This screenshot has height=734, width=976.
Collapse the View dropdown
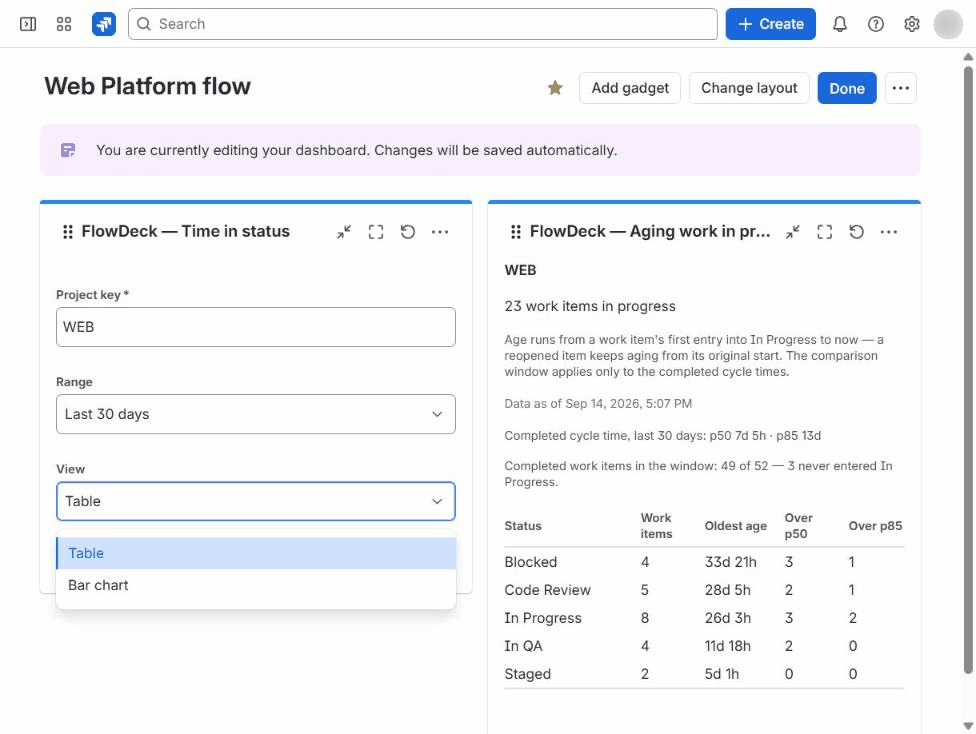(x=256, y=501)
